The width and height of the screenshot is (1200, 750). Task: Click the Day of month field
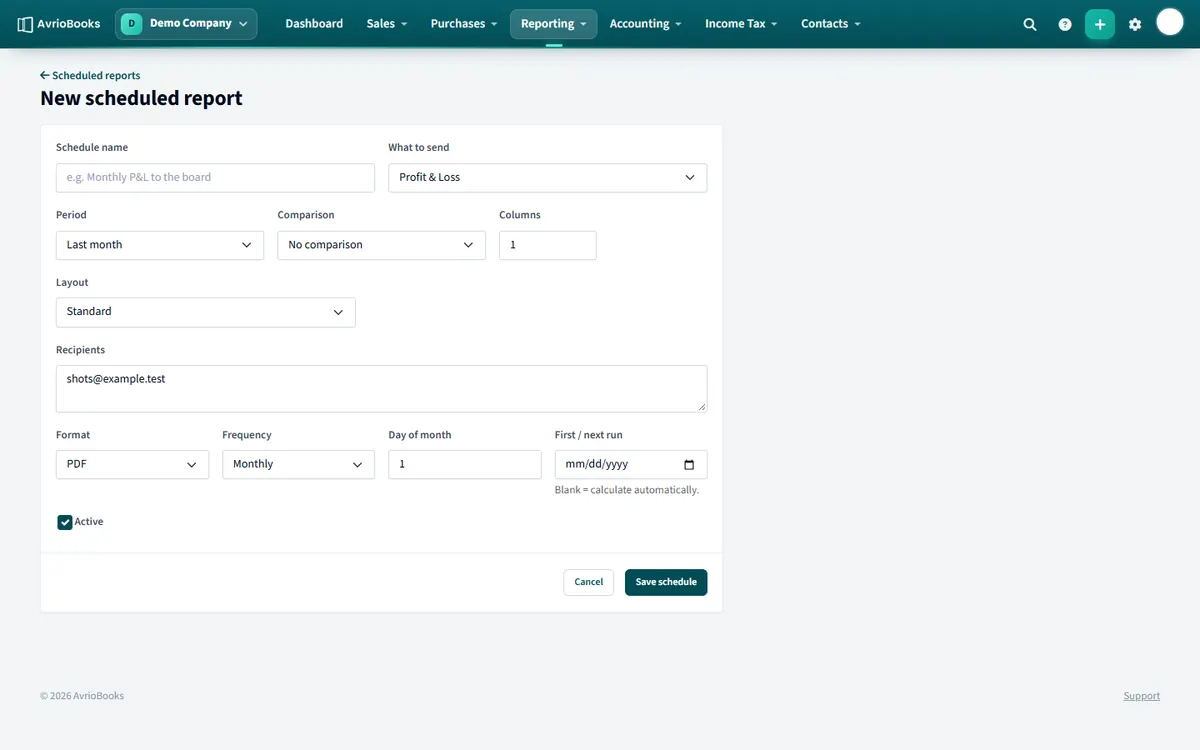click(465, 464)
